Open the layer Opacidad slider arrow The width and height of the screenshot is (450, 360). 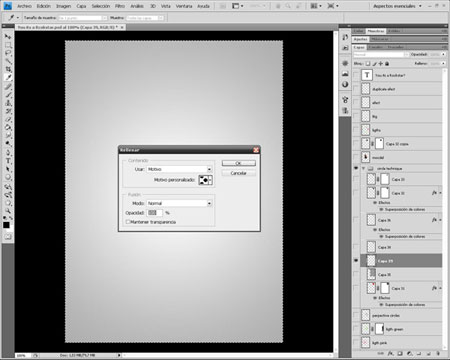443,54
